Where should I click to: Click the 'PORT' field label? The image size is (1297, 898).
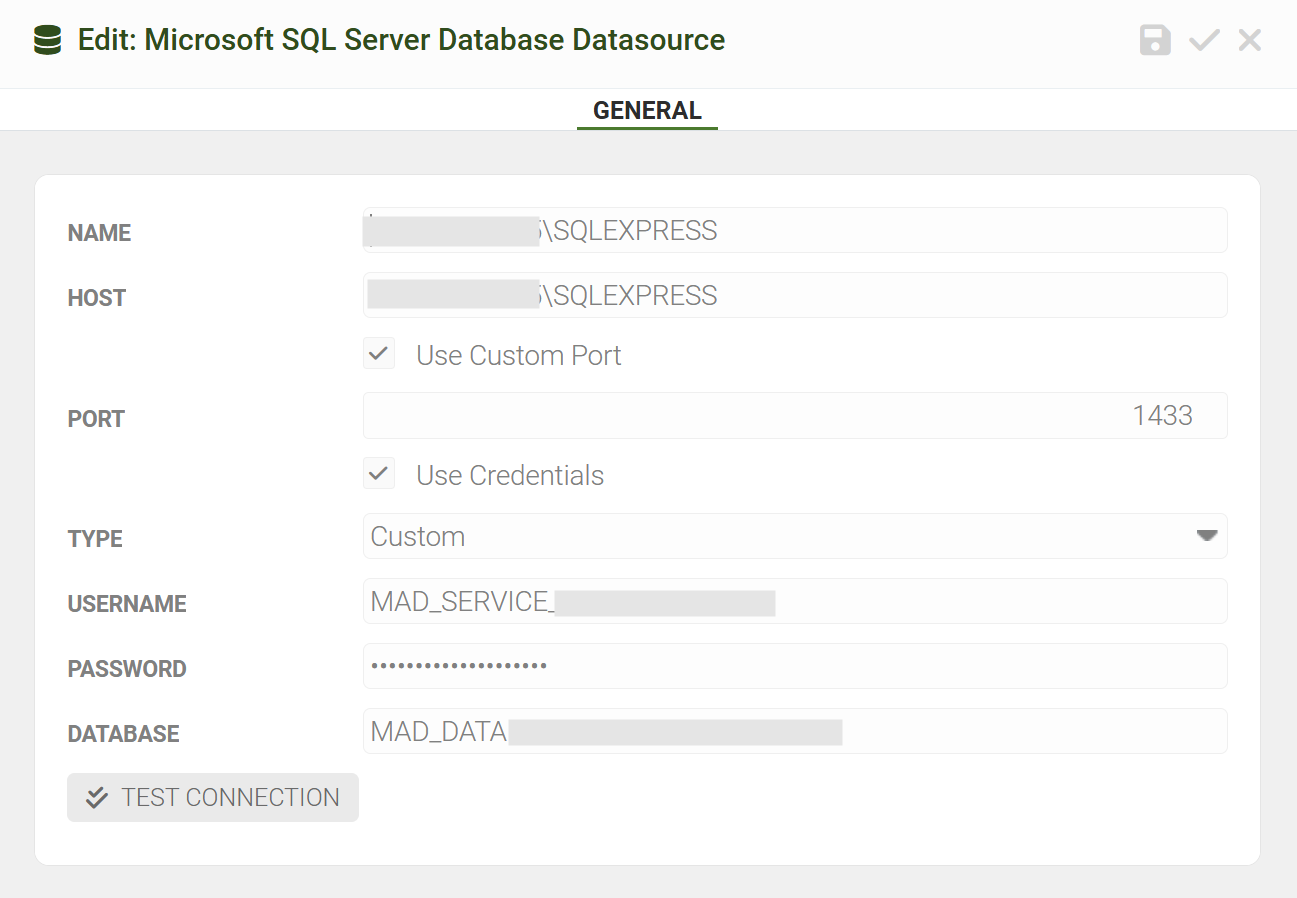pyautogui.click(x=96, y=419)
